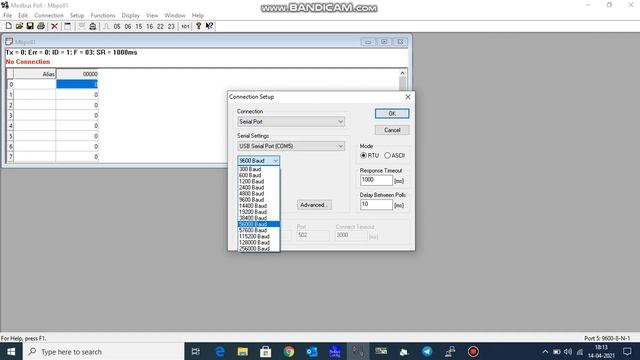Open the Connection type dropdown showing Serial Port
640x360 pixels.
(x=291, y=122)
